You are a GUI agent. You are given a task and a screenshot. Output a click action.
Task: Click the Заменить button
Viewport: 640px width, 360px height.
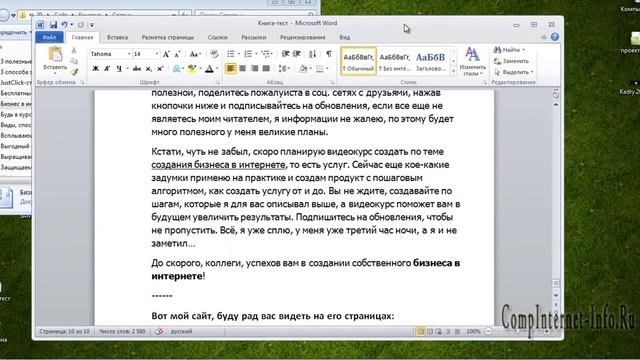click(511, 61)
